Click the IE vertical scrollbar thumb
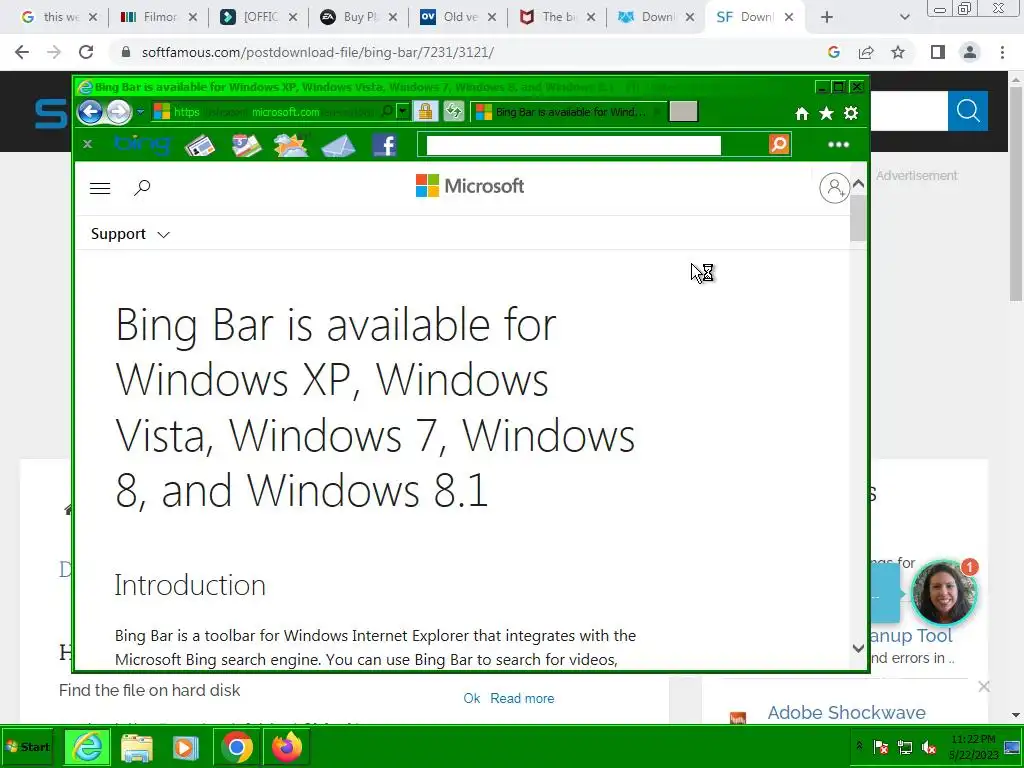This screenshot has height=768, width=1024. click(858, 217)
